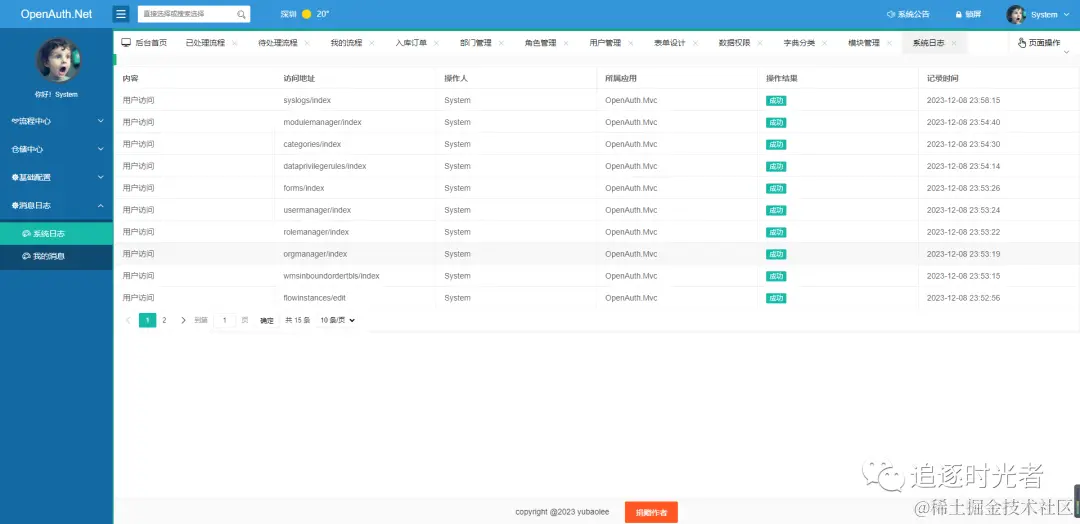Viewport: 1080px width, 524px height.
Task: Expand the 基础配置 sidebar menu
Action: (x=56, y=178)
